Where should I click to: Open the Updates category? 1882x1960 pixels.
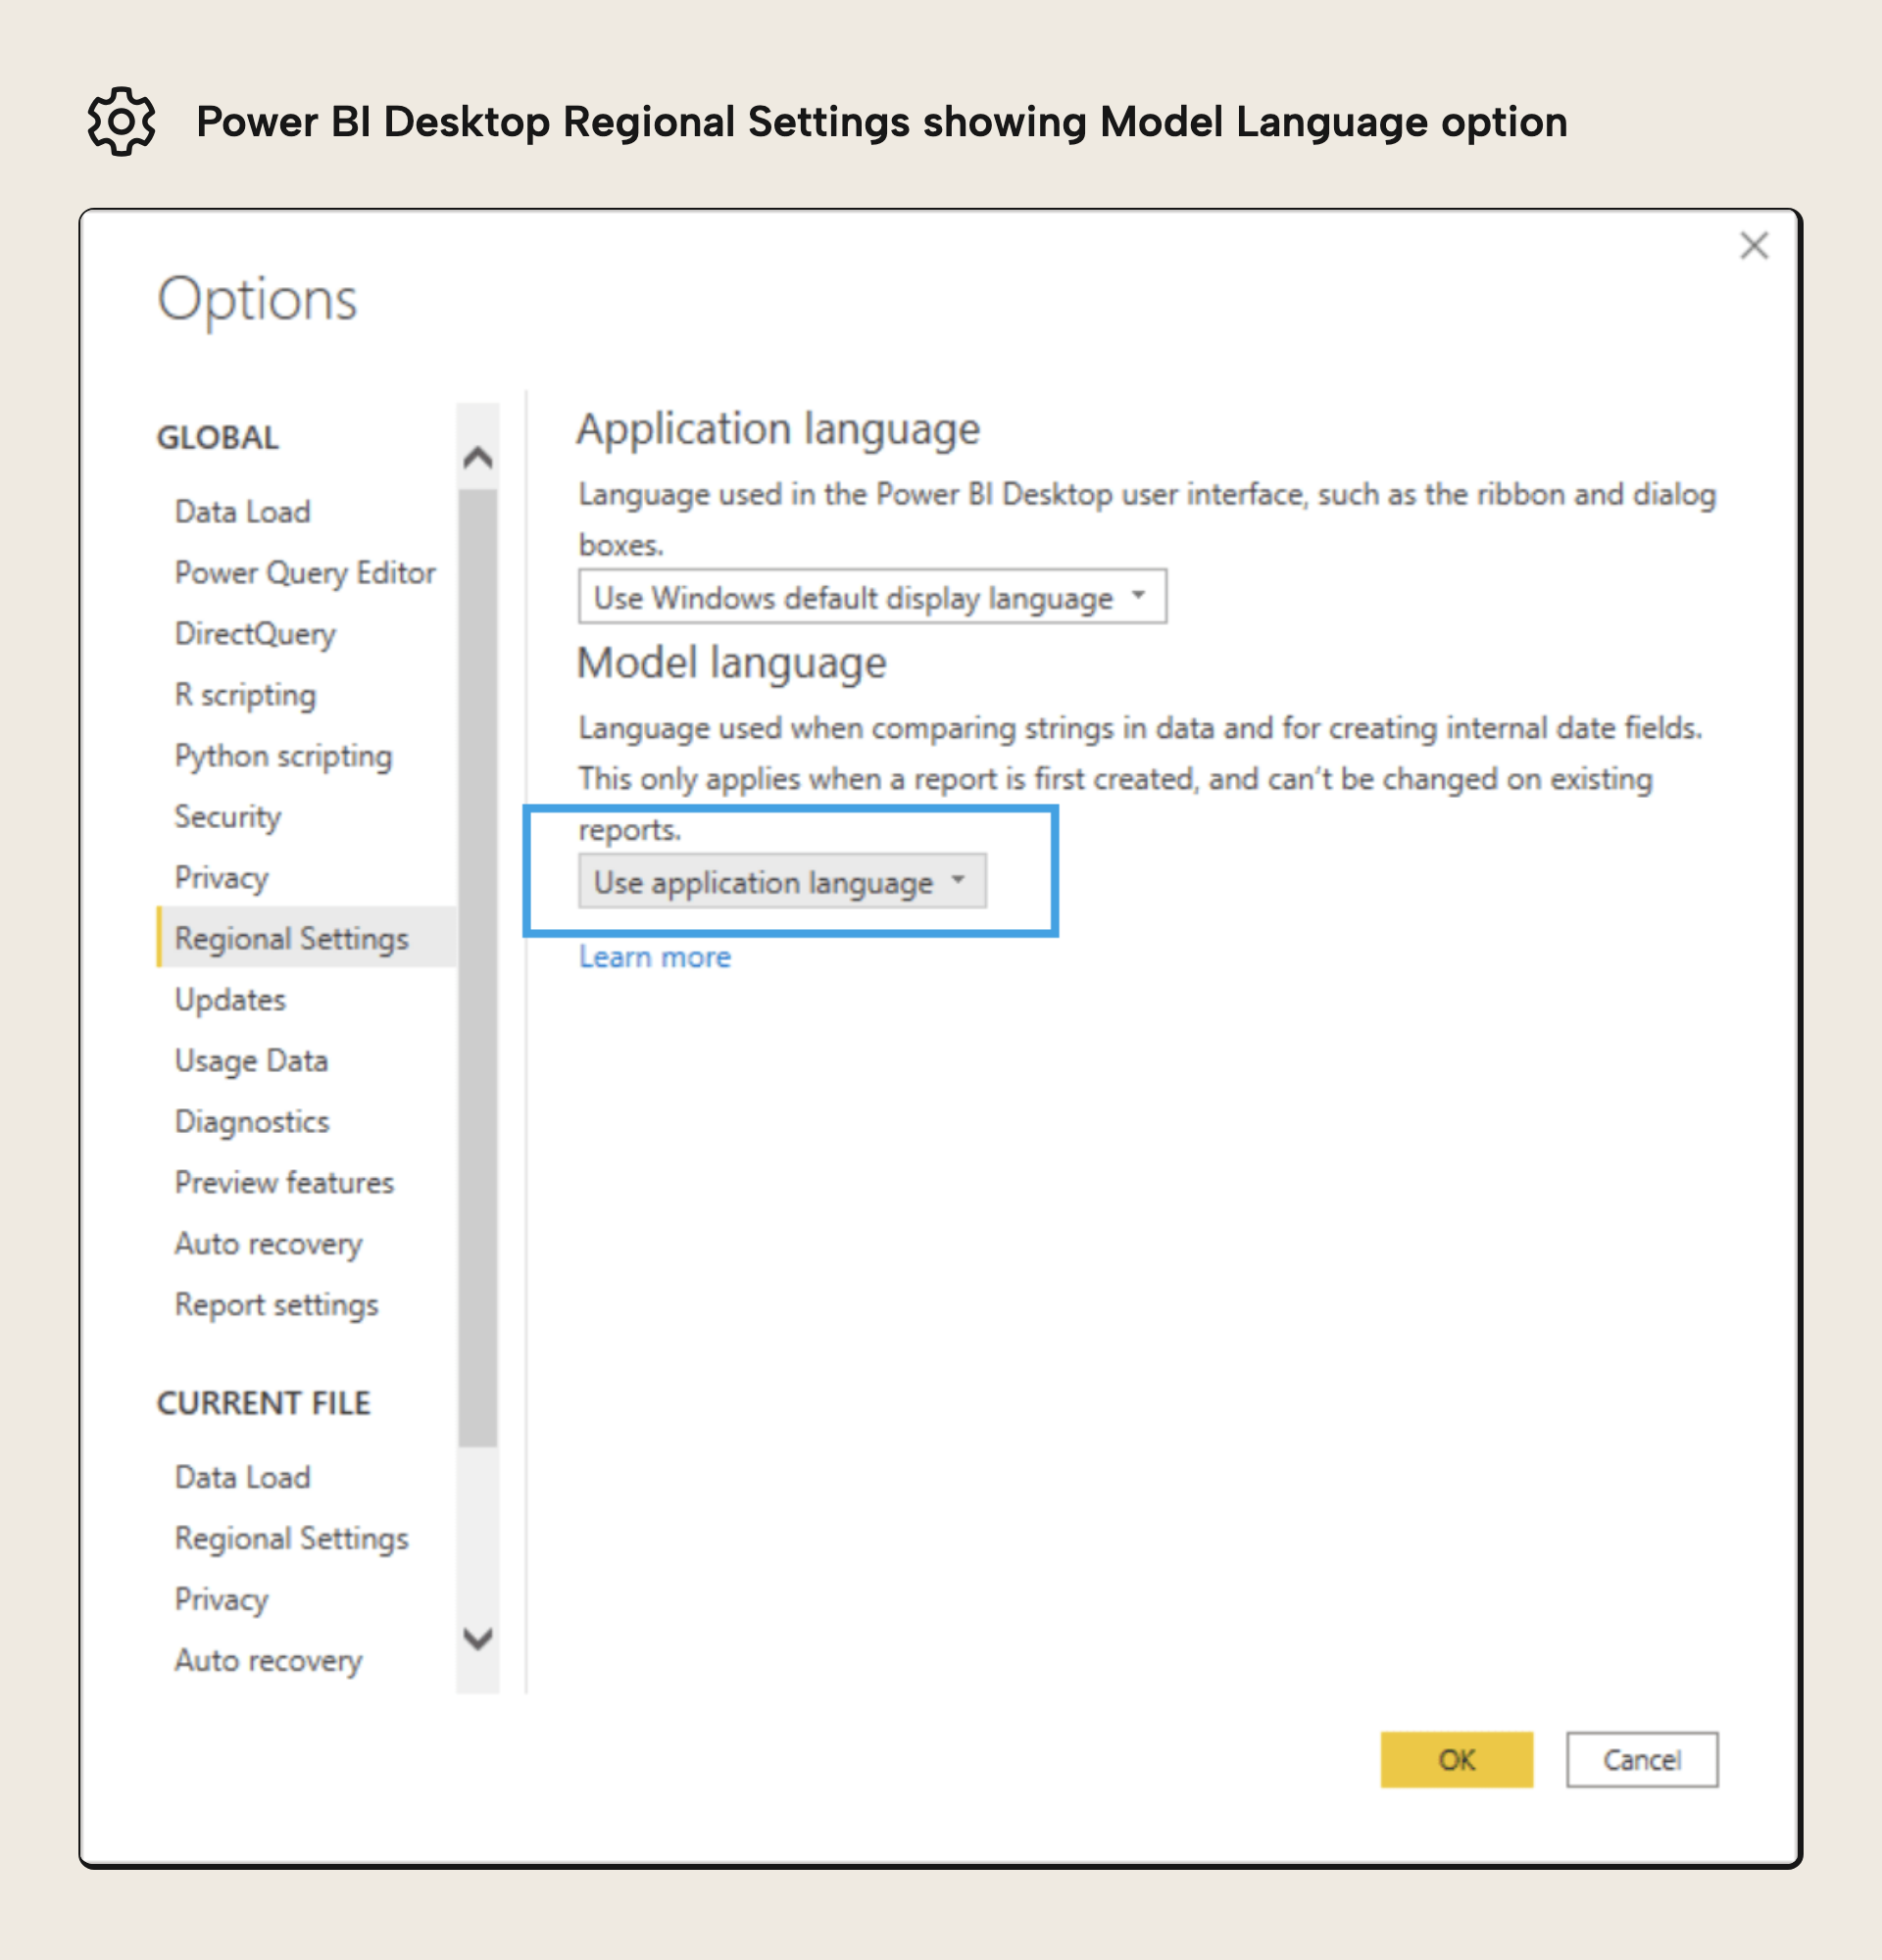pyautogui.click(x=230, y=1000)
